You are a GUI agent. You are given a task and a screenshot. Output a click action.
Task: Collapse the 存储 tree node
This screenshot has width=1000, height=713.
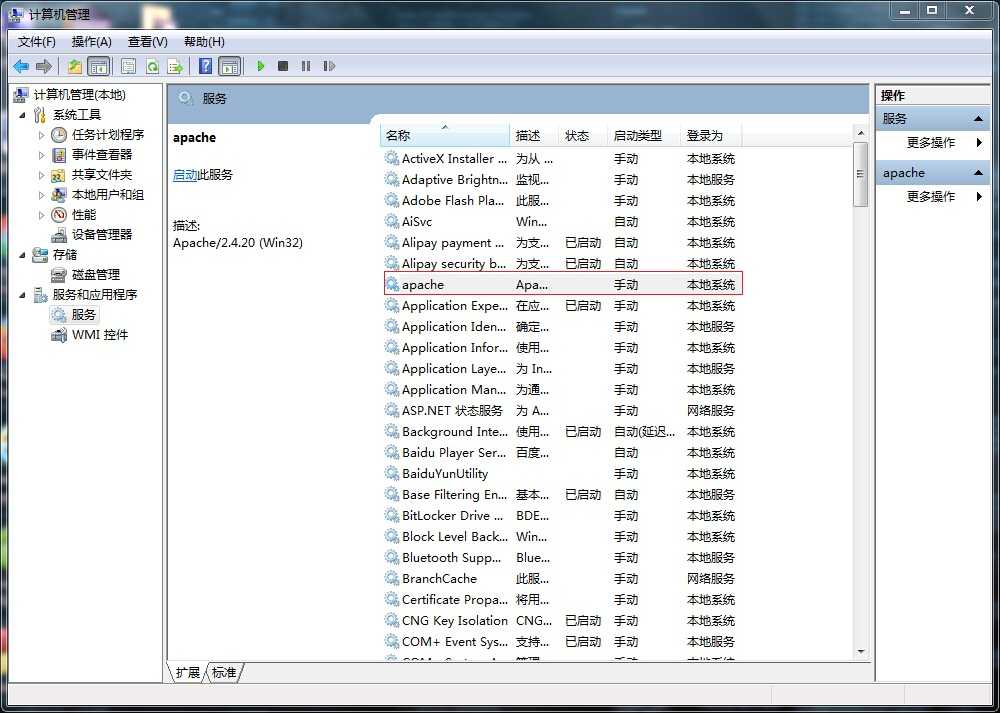coord(22,255)
